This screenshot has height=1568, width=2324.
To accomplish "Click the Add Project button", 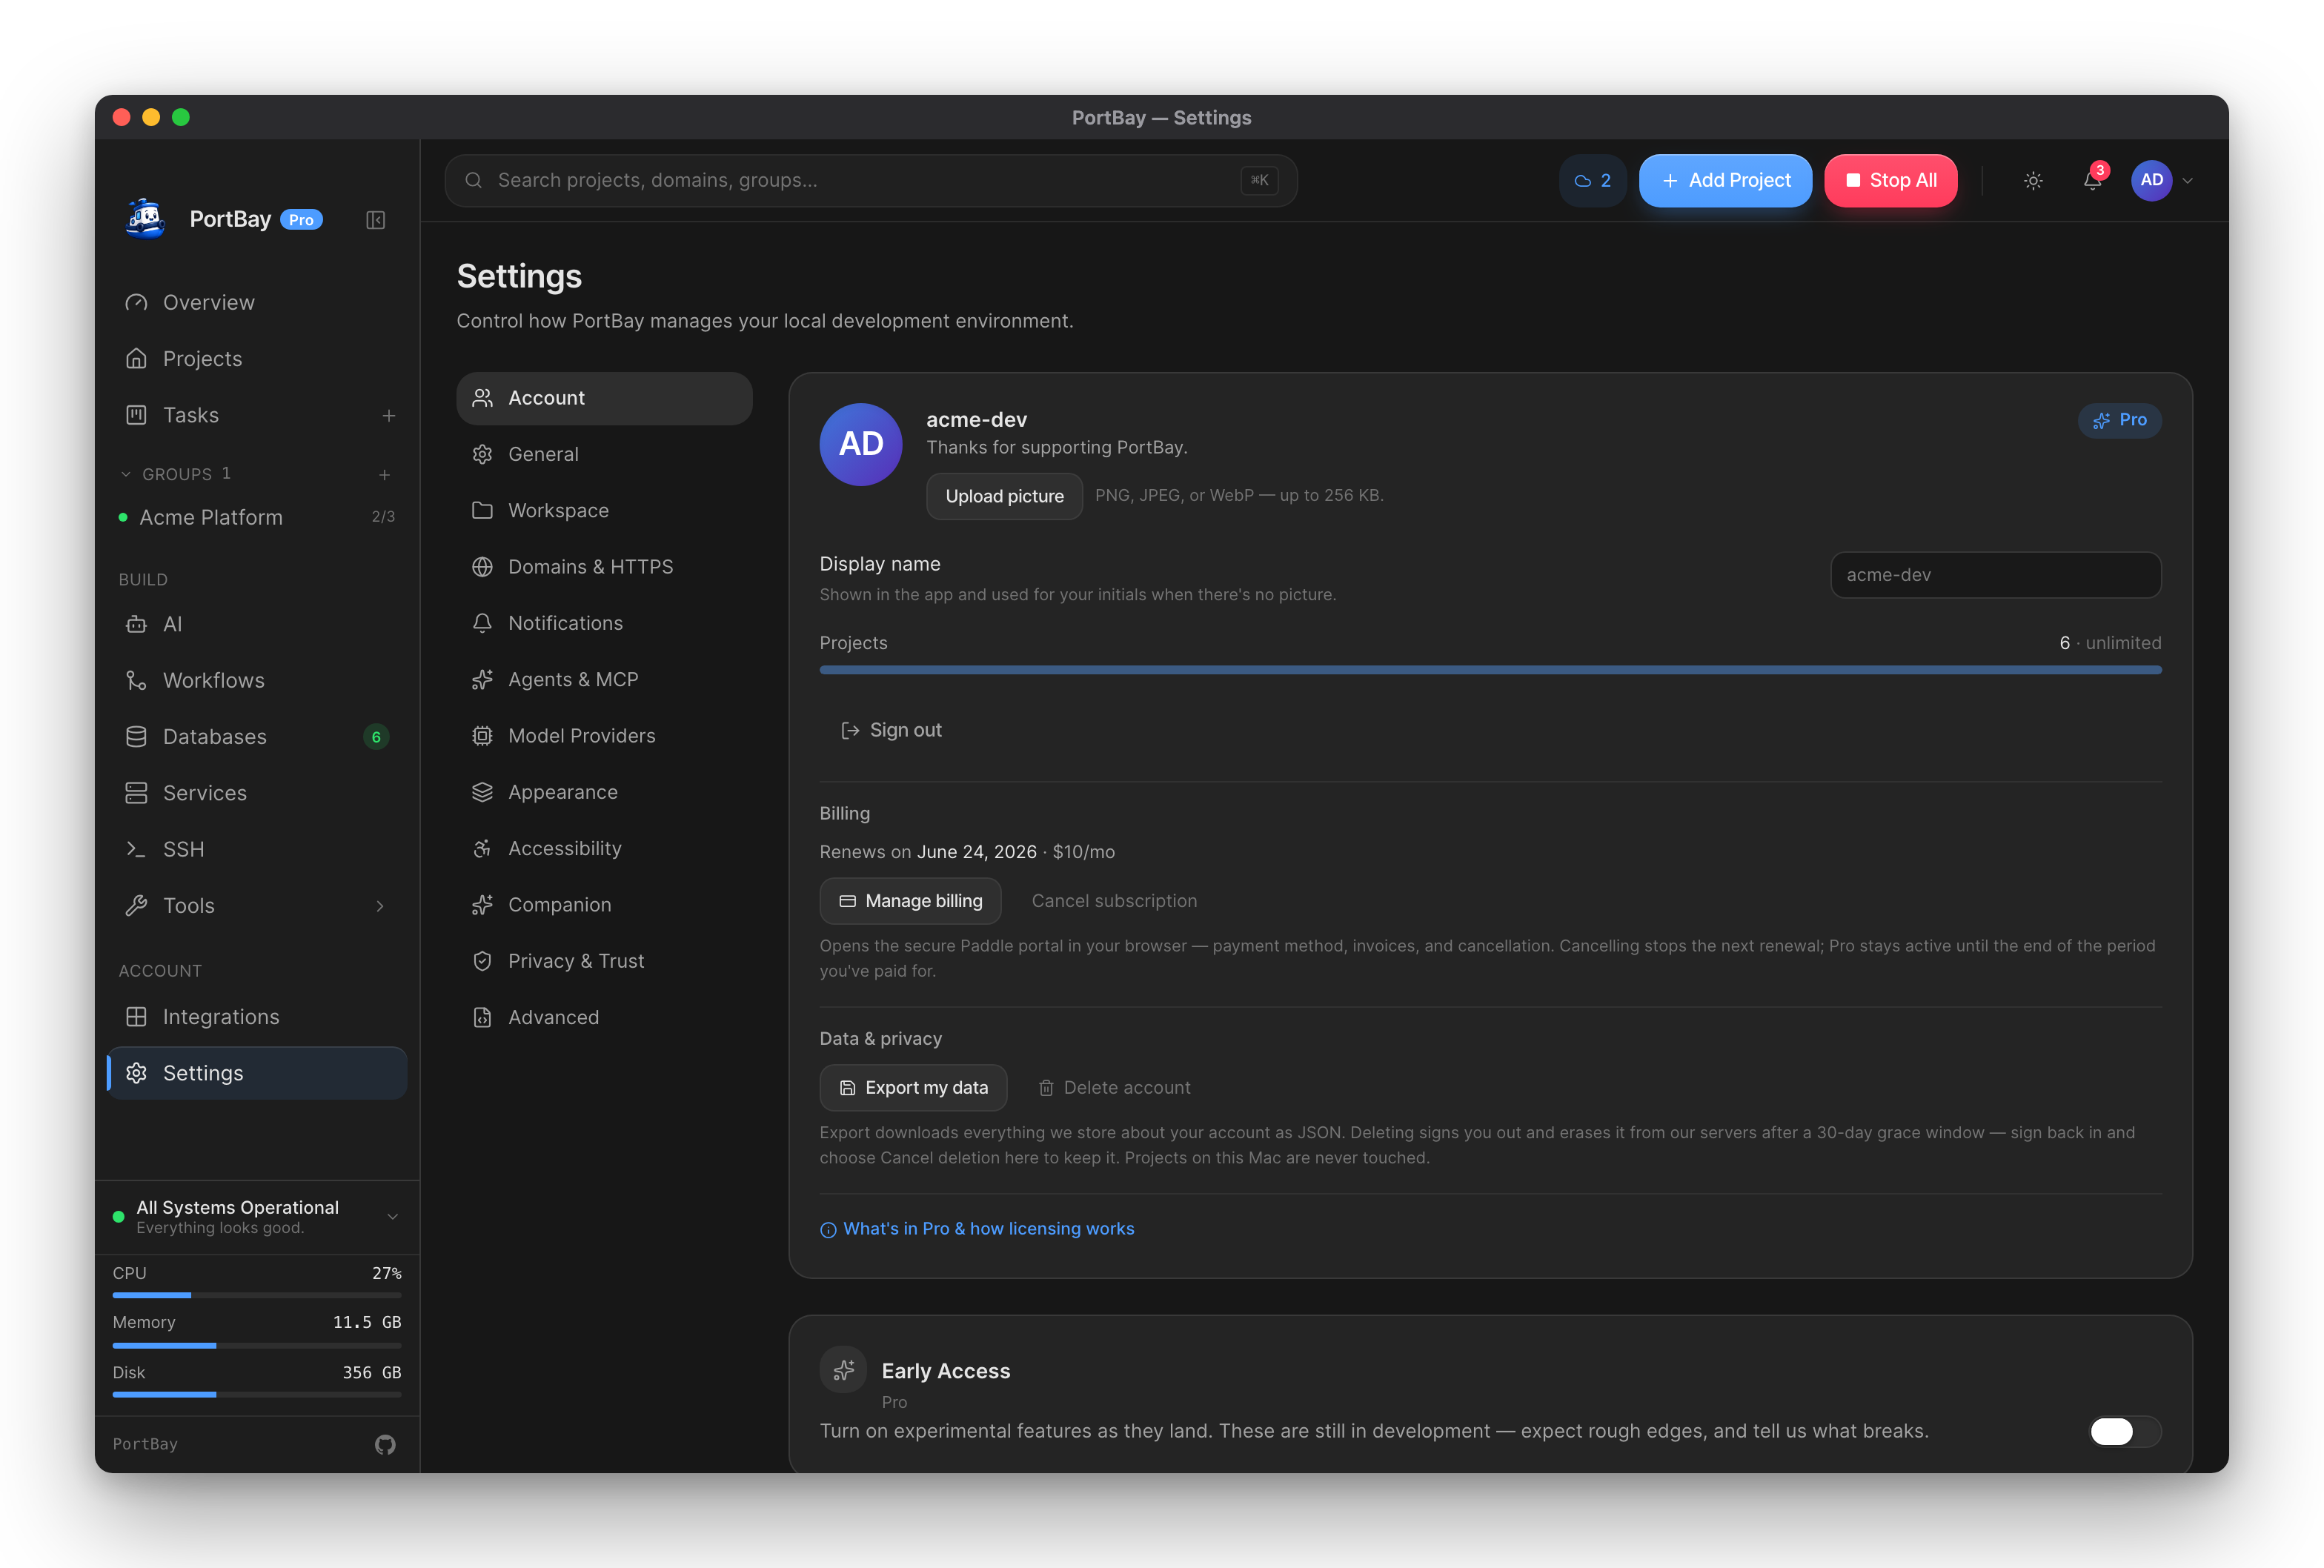I will pos(1725,181).
